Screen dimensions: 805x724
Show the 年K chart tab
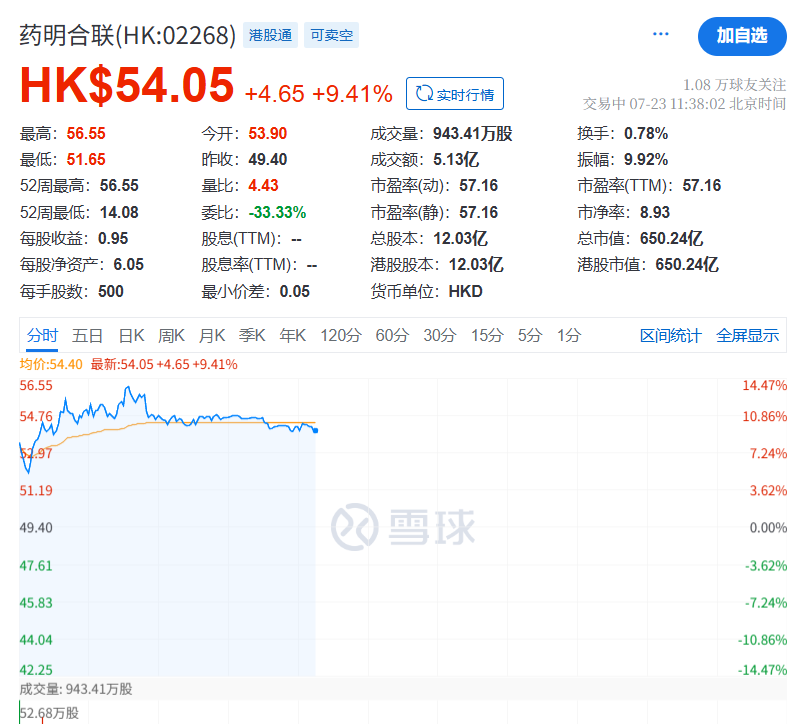point(292,336)
